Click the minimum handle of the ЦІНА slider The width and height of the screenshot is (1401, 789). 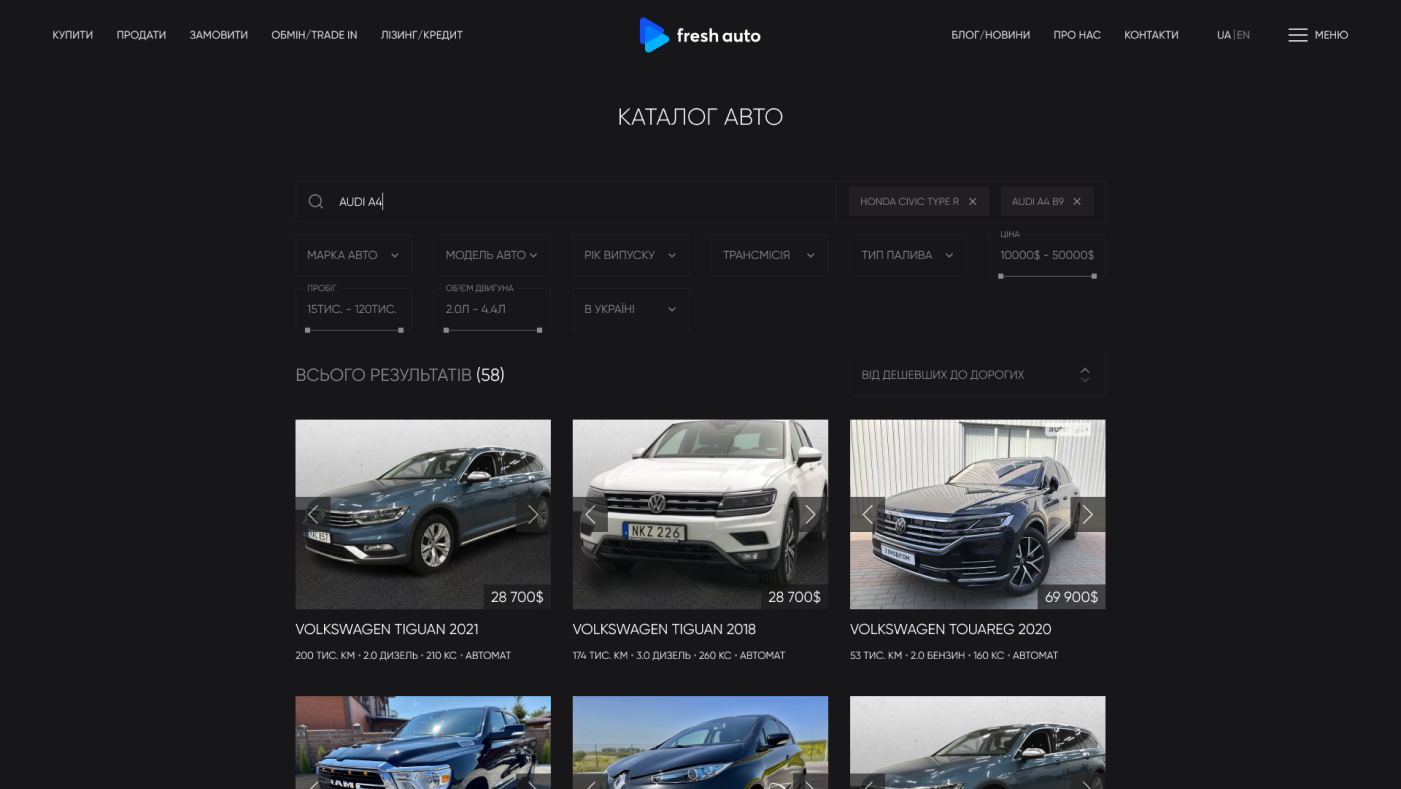pyautogui.click(x=1001, y=276)
